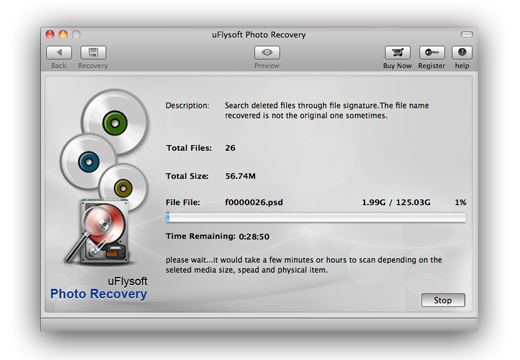
Task: Click the olive-center disc graphic
Action: 123,188
